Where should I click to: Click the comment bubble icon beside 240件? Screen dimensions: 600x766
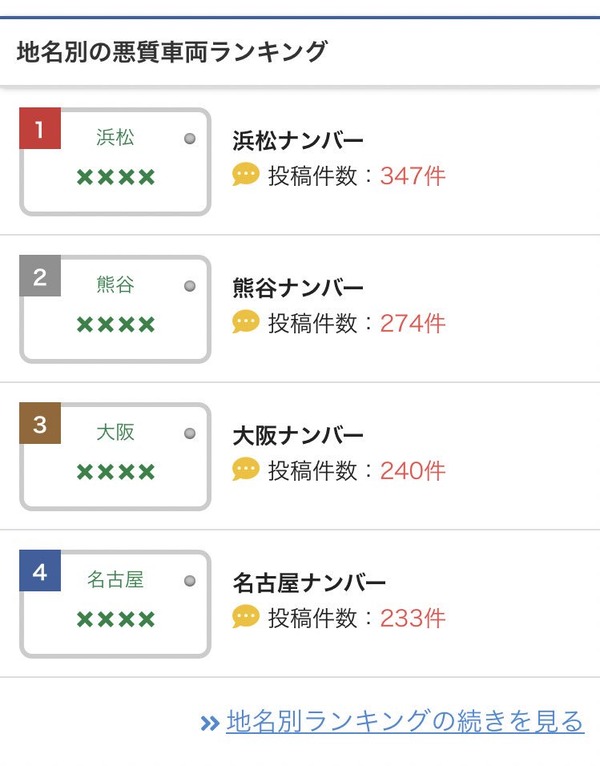246,470
